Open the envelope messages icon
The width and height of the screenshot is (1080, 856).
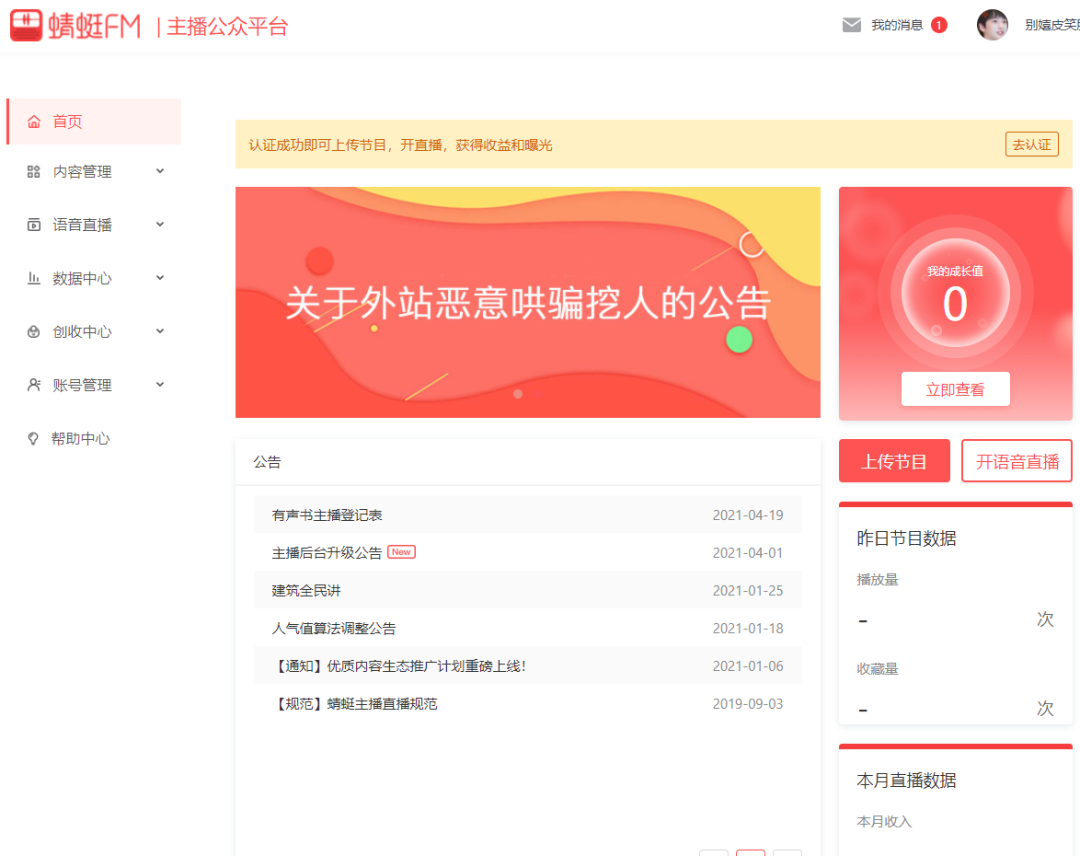pyautogui.click(x=851, y=25)
